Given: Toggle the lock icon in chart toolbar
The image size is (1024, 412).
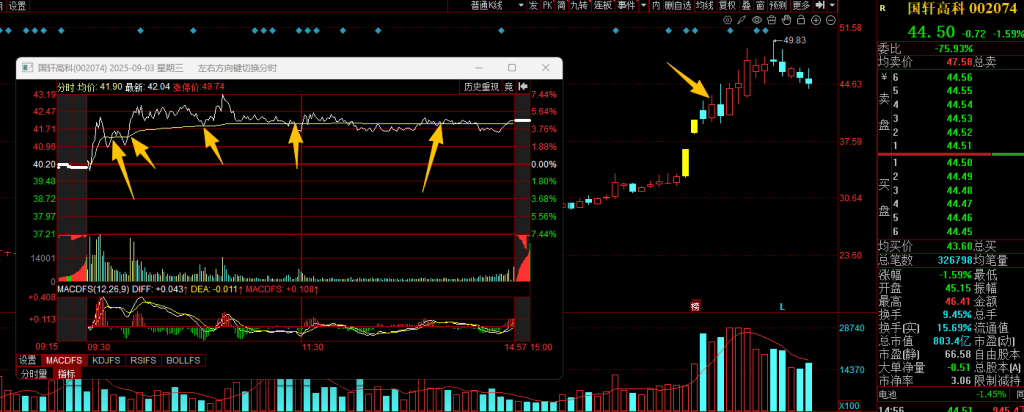Looking at the screenshot, I should click(800, 19).
